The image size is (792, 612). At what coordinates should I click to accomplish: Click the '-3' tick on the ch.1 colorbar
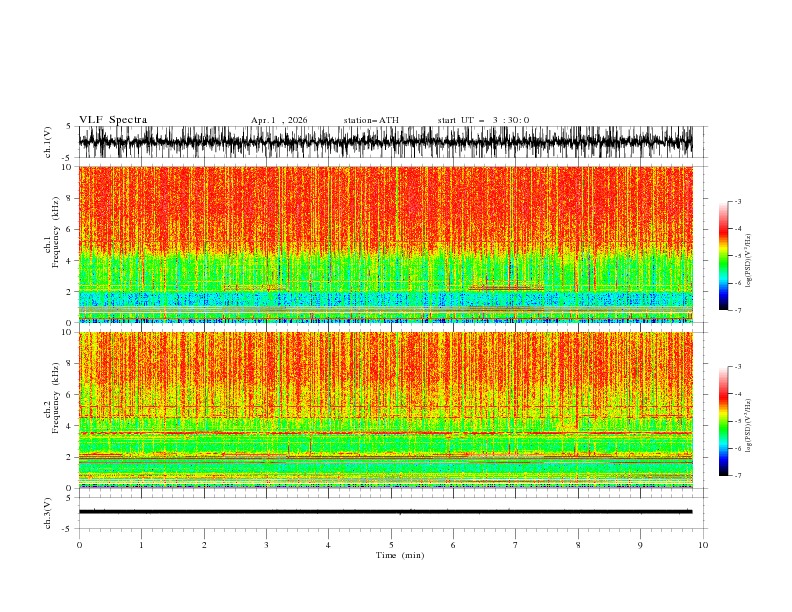[738, 201]
